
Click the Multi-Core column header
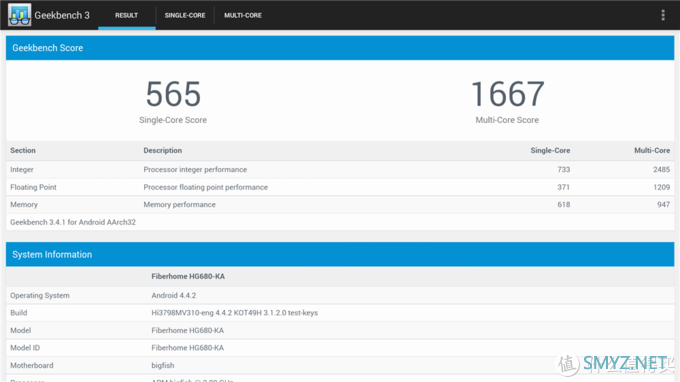tap(652, 150)
